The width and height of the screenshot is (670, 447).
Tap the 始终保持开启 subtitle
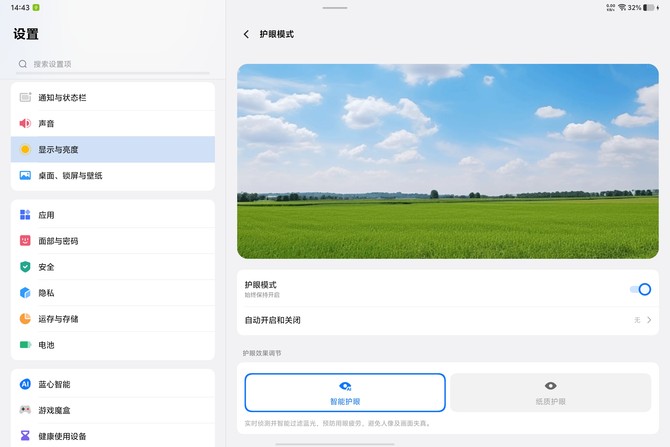pyautogui.click(x=262, y=295)
